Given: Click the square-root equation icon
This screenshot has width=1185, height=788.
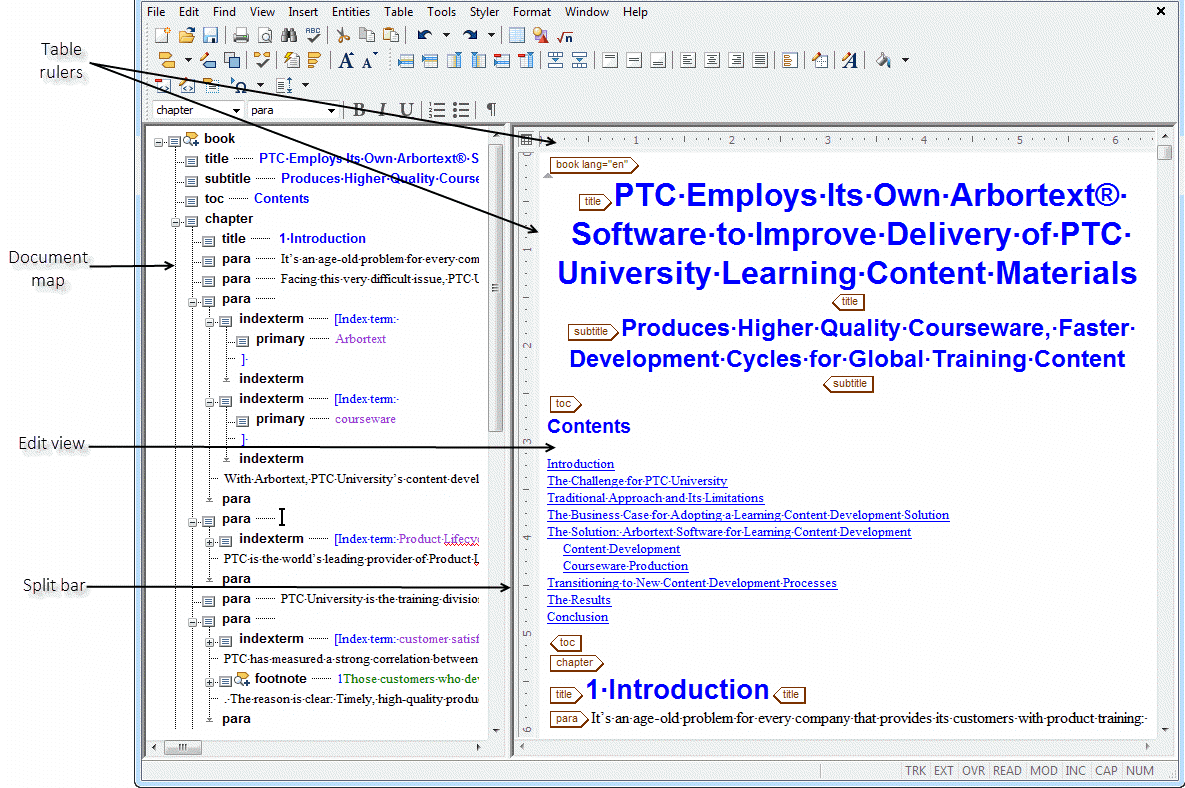Looking at the screenshot, I should click(565, 36).
